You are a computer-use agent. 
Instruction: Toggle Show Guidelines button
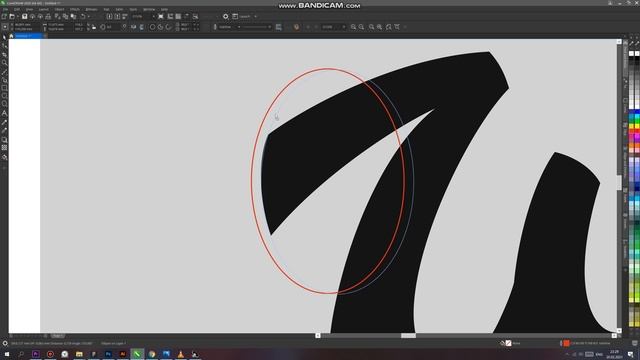(187, 16)
